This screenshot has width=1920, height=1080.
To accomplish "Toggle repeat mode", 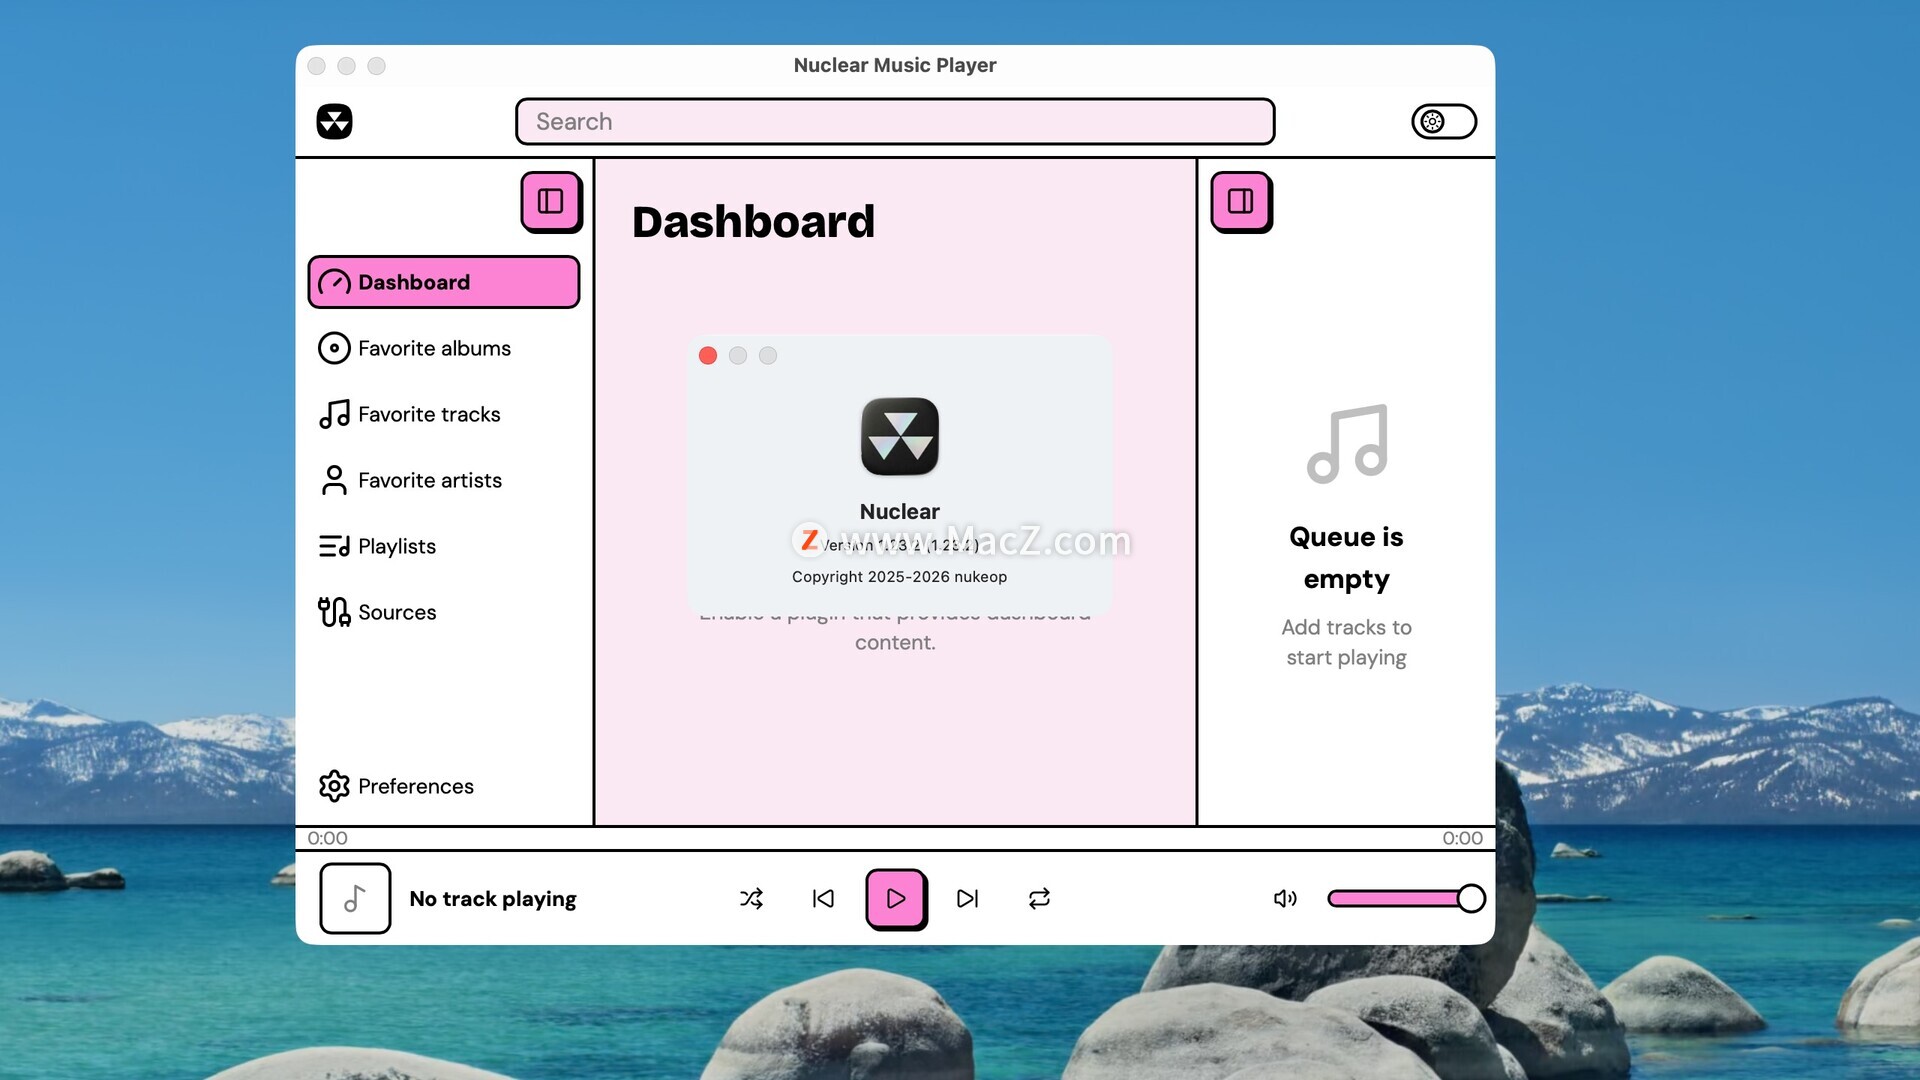I will click(1039, 898).
